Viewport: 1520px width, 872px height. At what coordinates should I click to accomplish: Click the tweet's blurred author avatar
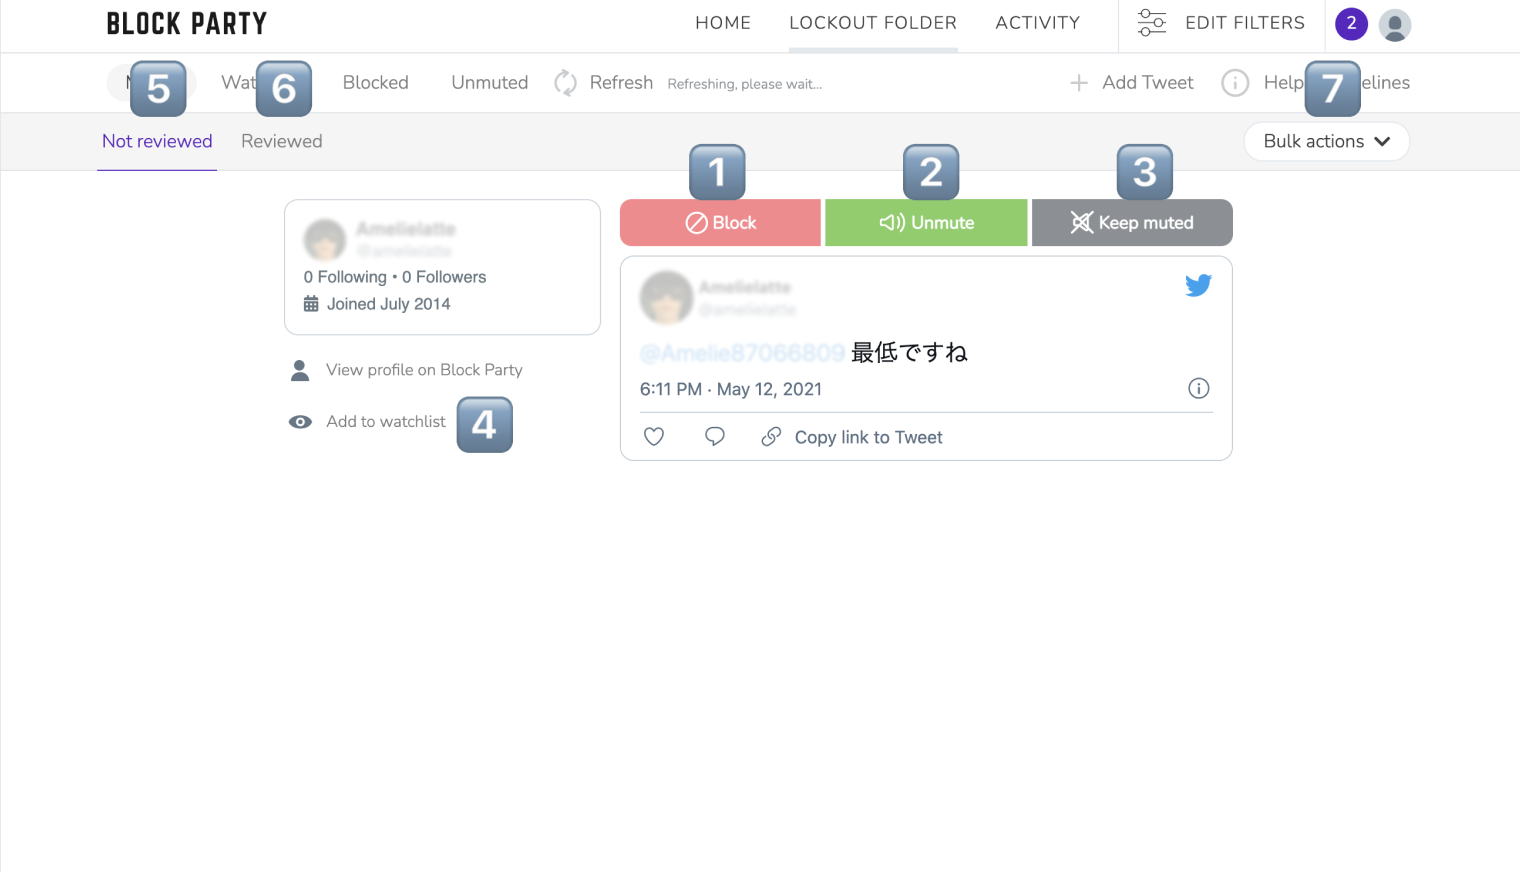pyautogui.click(x=666, y=297)
